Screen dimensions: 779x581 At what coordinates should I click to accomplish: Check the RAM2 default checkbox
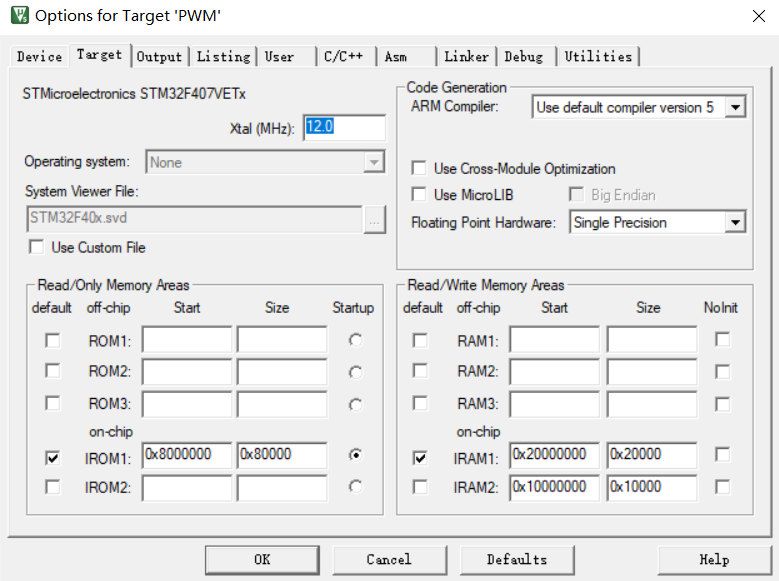420,371
